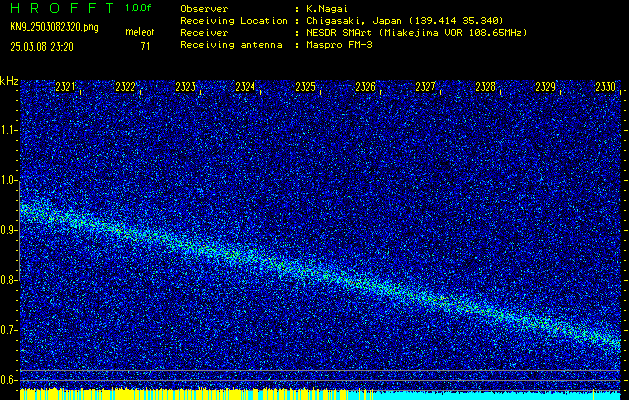Click the observer name K.Nagai
Viewport: 629px width, 400px height.
(x=327, y=9)
